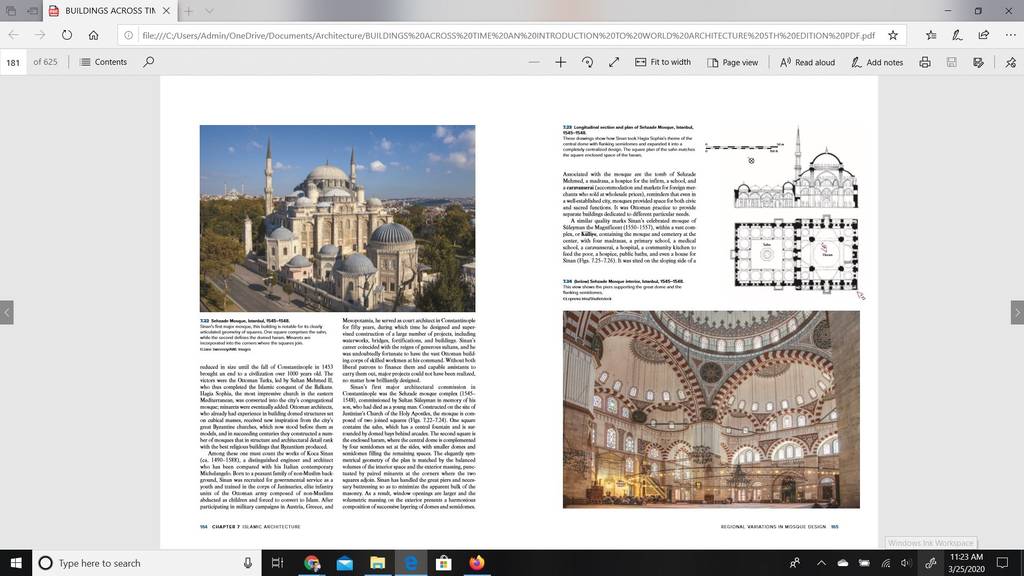This screenshot has height=576, width=1024.
Task: Pin the PDF toolbar
Action: pos(1010,62)
